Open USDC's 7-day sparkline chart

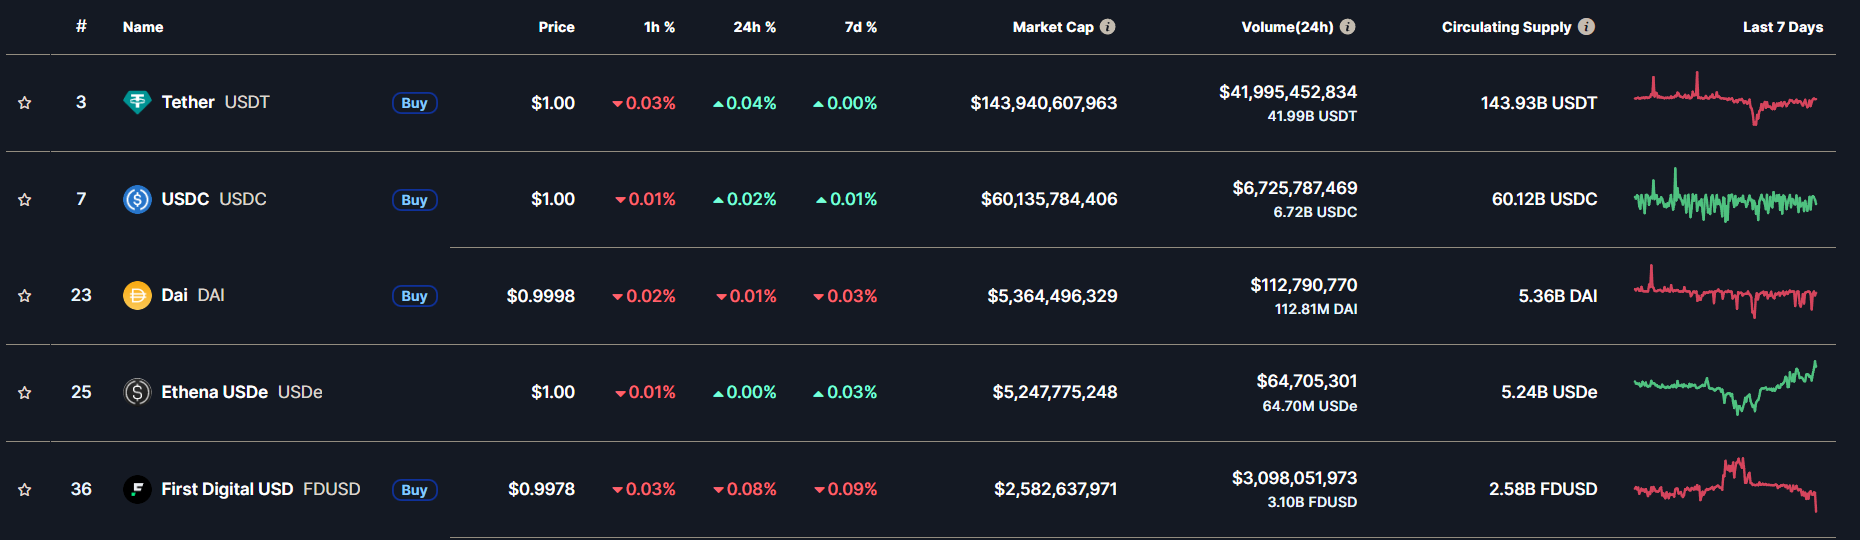click(x=1726, y=195)
